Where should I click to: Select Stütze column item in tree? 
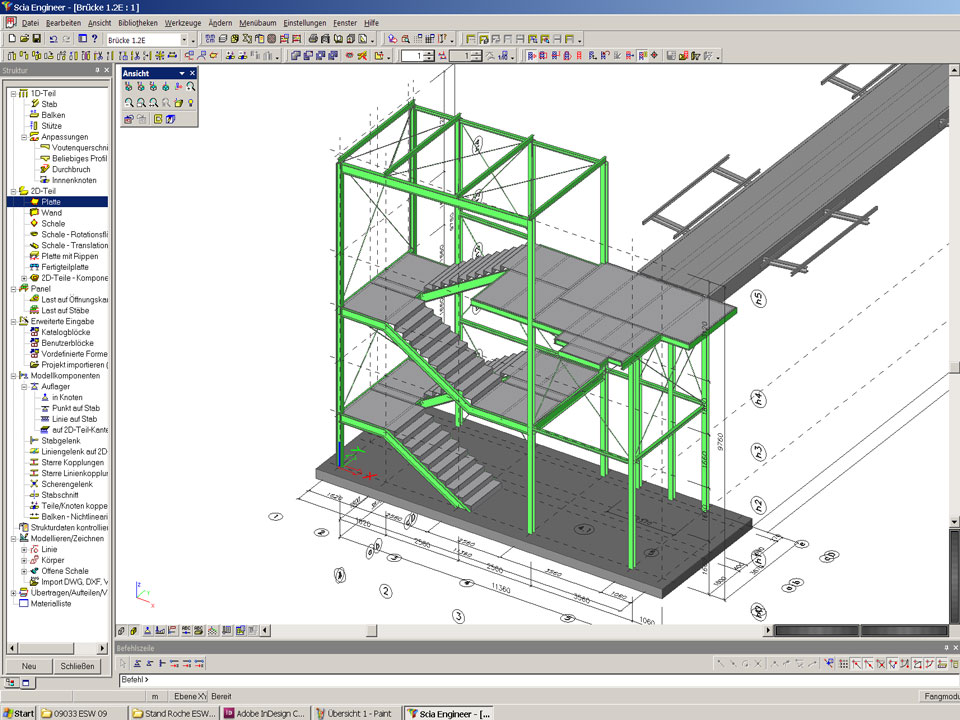click(x=51, y=126)
